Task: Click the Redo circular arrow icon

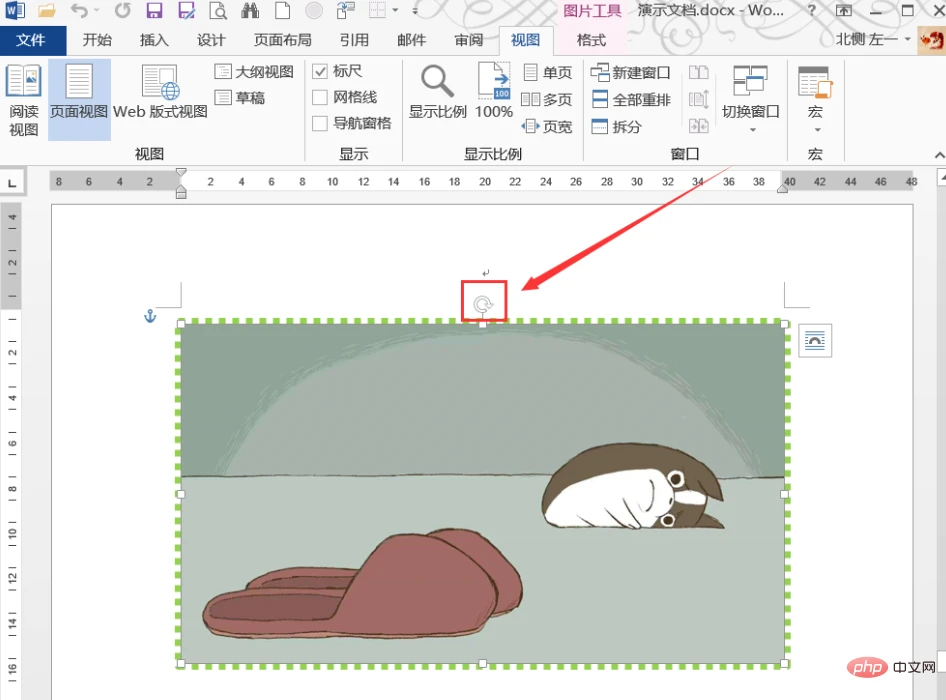Action: 122,10
